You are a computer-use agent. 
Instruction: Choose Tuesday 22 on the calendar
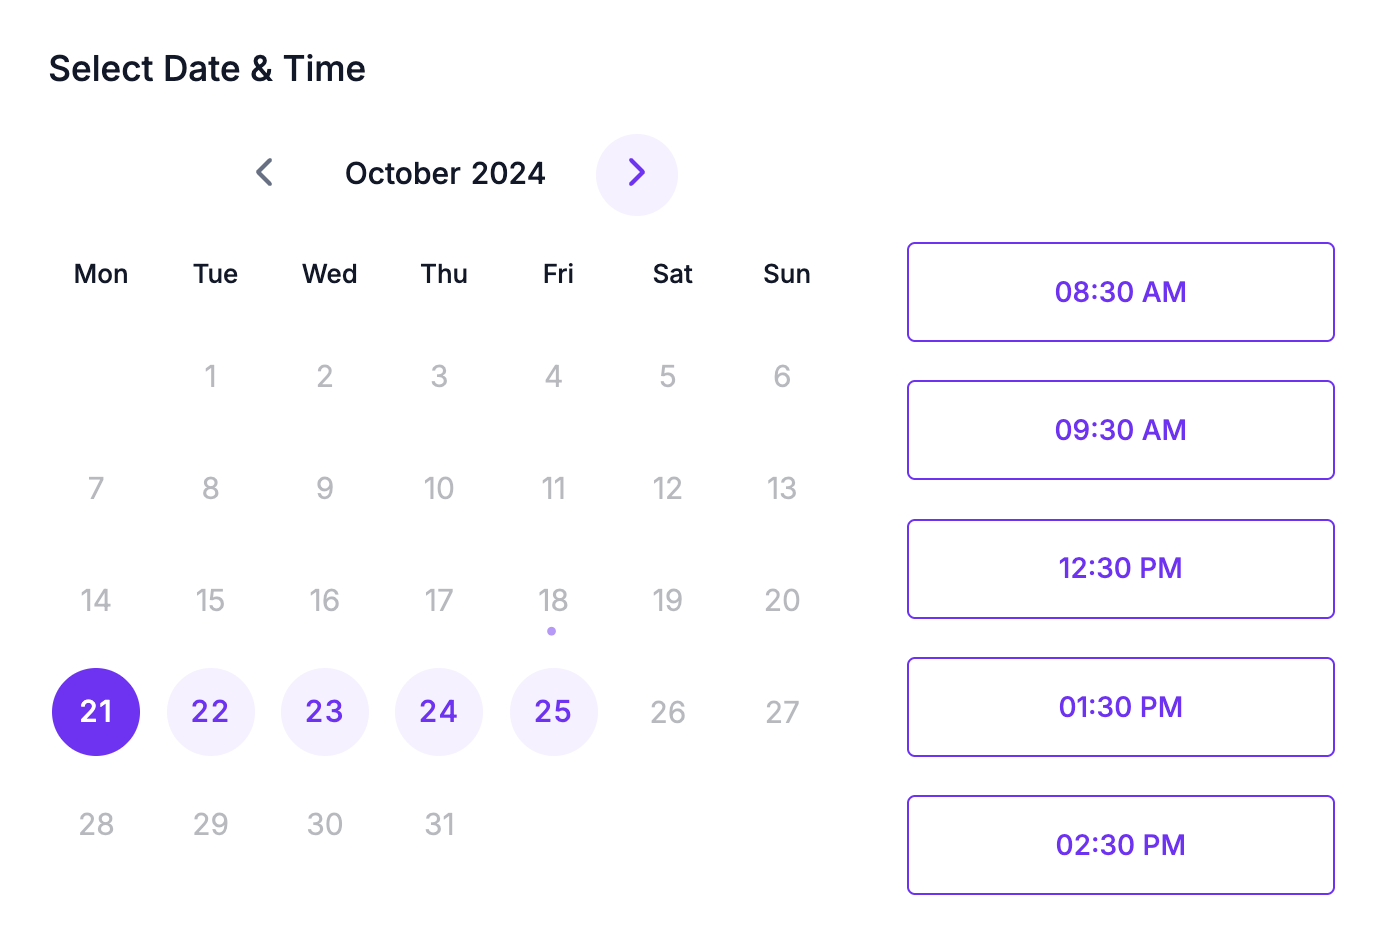click(210, 712)
